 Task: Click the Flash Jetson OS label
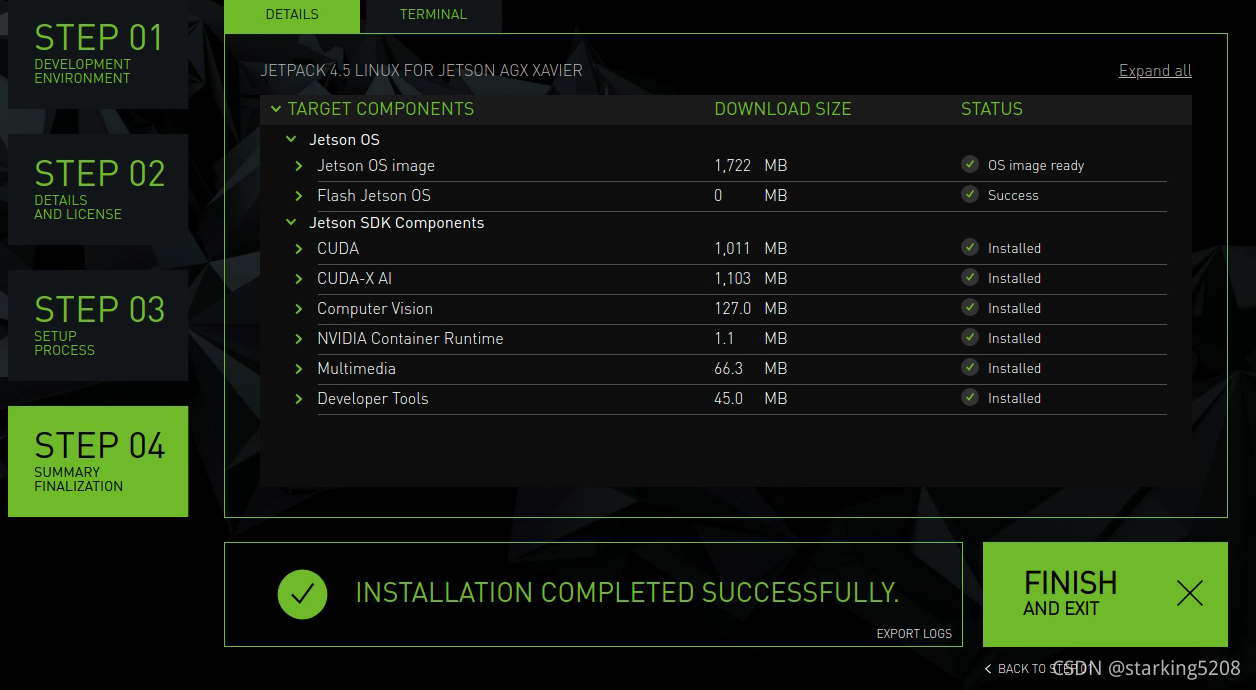[374, 196]
